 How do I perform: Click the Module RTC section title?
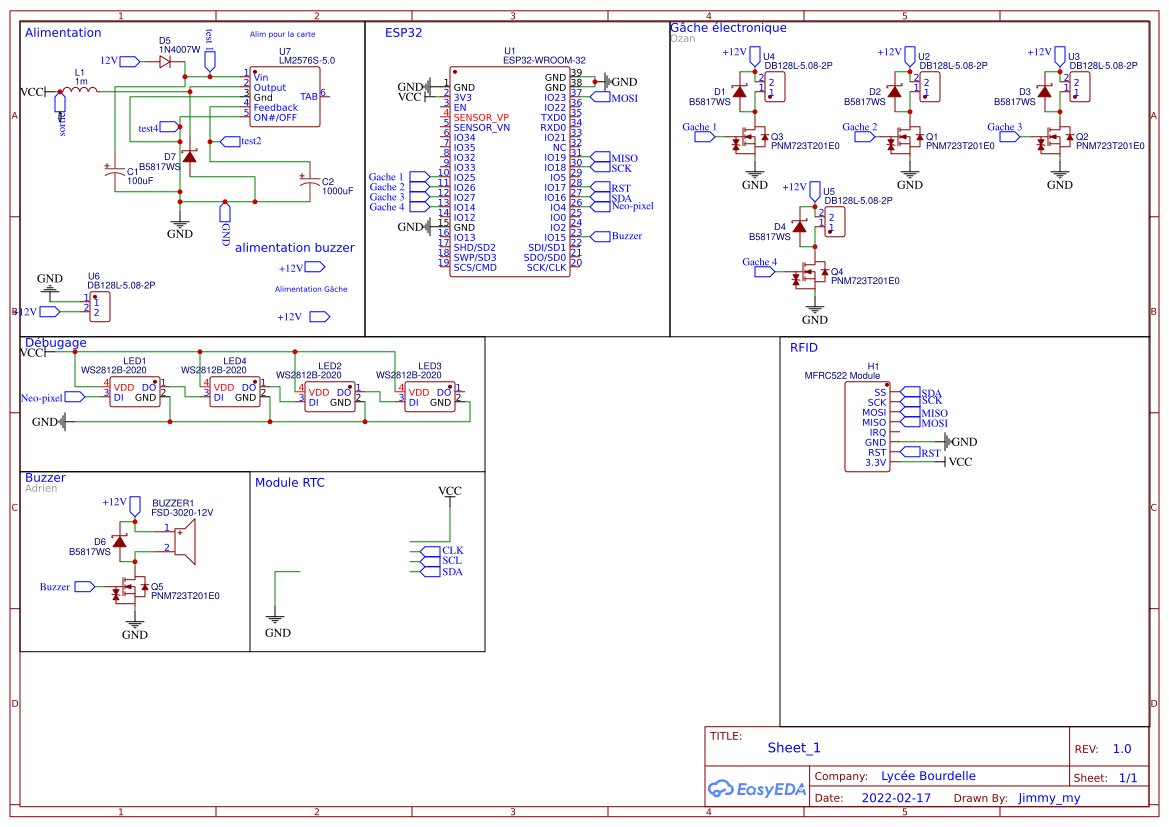coord(290,483)
